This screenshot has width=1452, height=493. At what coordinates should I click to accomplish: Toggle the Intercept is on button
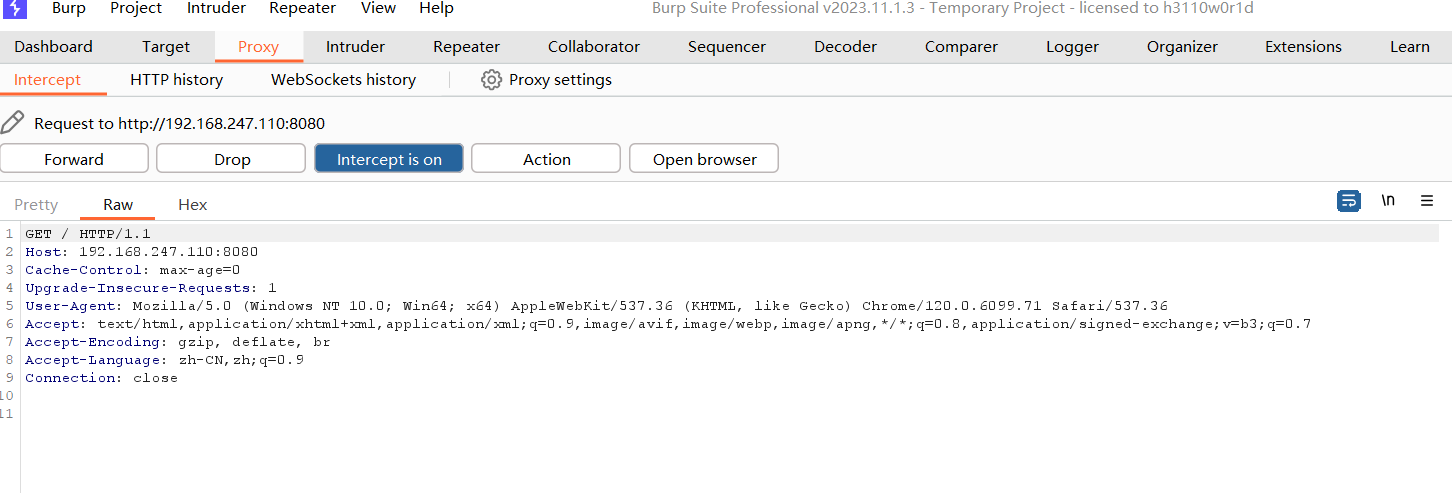(389, 159)
